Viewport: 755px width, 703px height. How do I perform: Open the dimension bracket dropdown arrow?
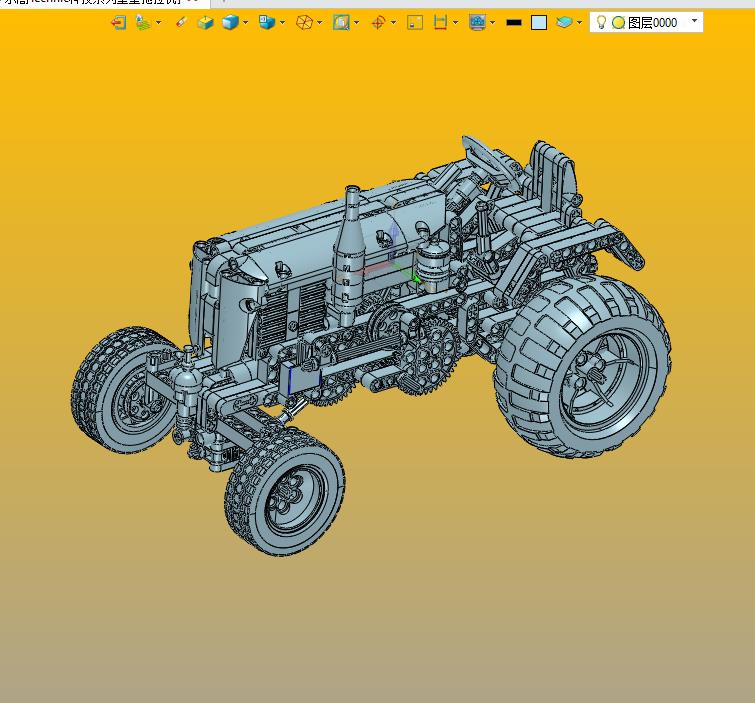[x=456, y=22]
